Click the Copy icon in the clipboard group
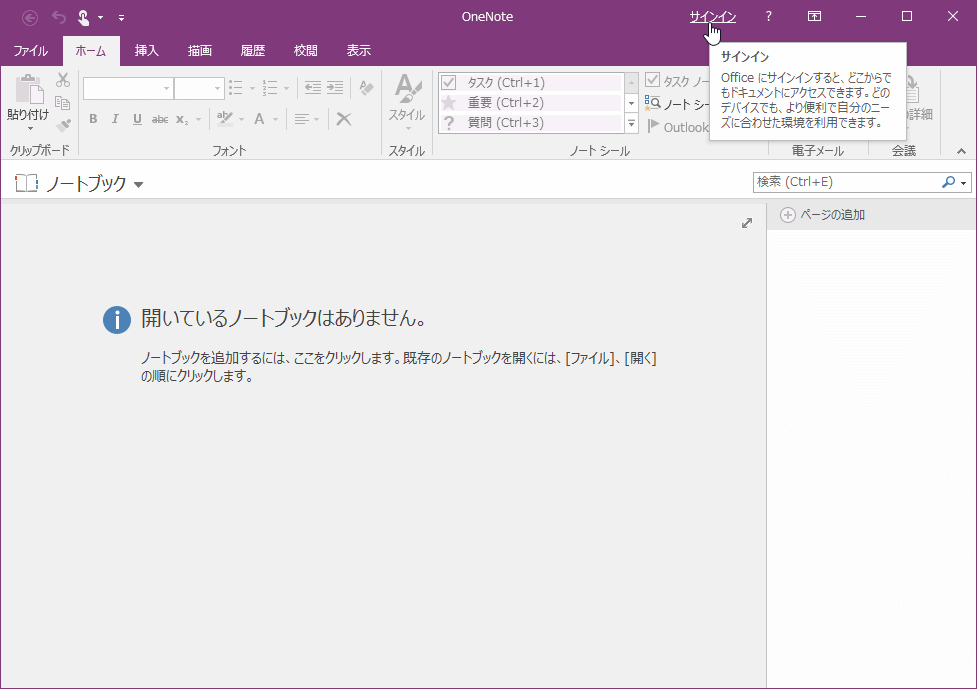 pos(62,102)
